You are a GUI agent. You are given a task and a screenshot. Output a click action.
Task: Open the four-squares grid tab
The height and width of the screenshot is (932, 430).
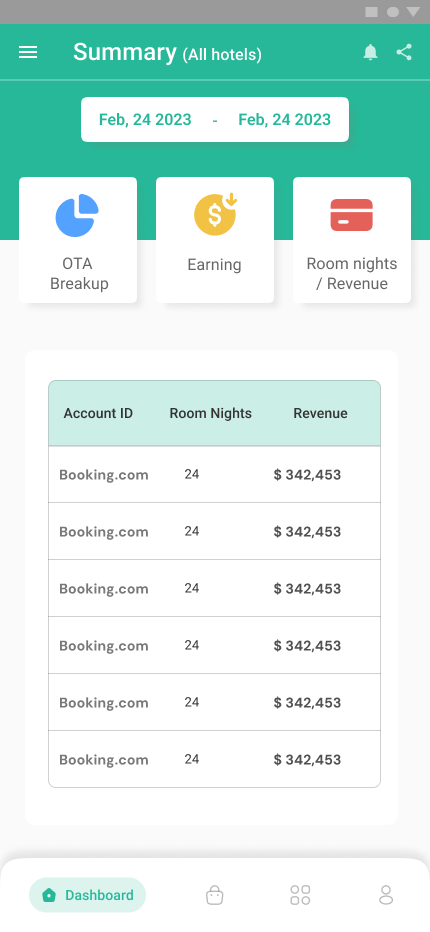click(300, 895)
